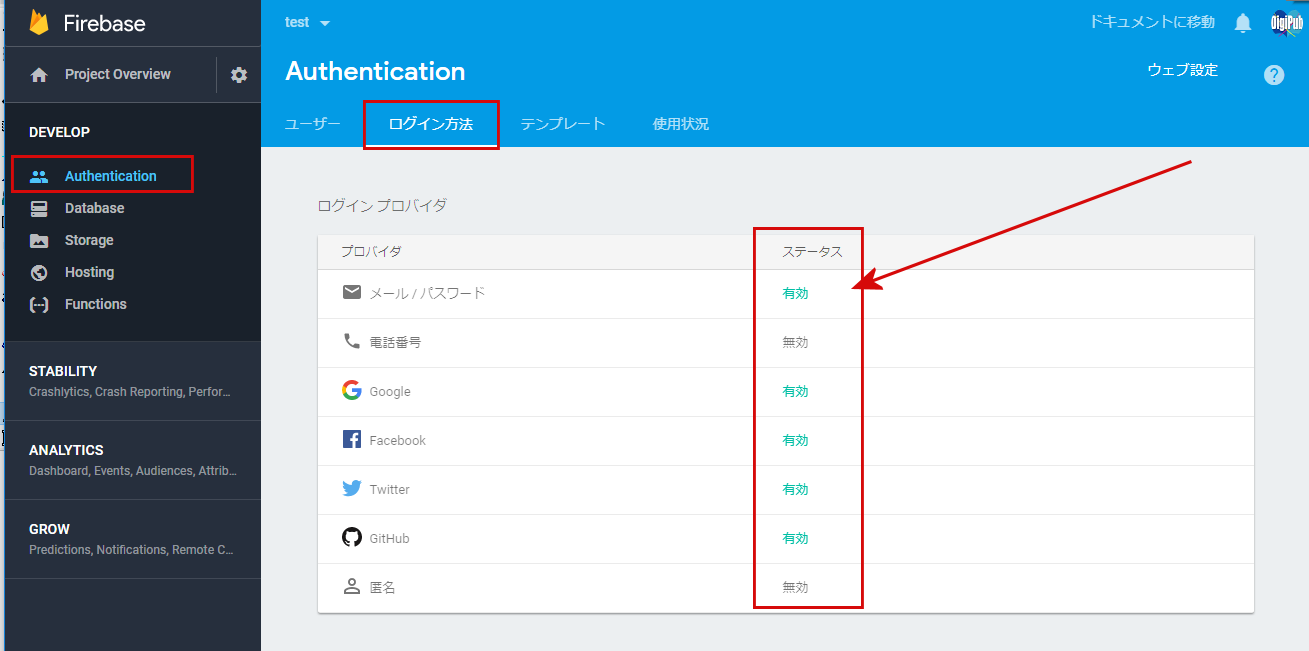Expand the STABILITY section

tap(133, 381)
